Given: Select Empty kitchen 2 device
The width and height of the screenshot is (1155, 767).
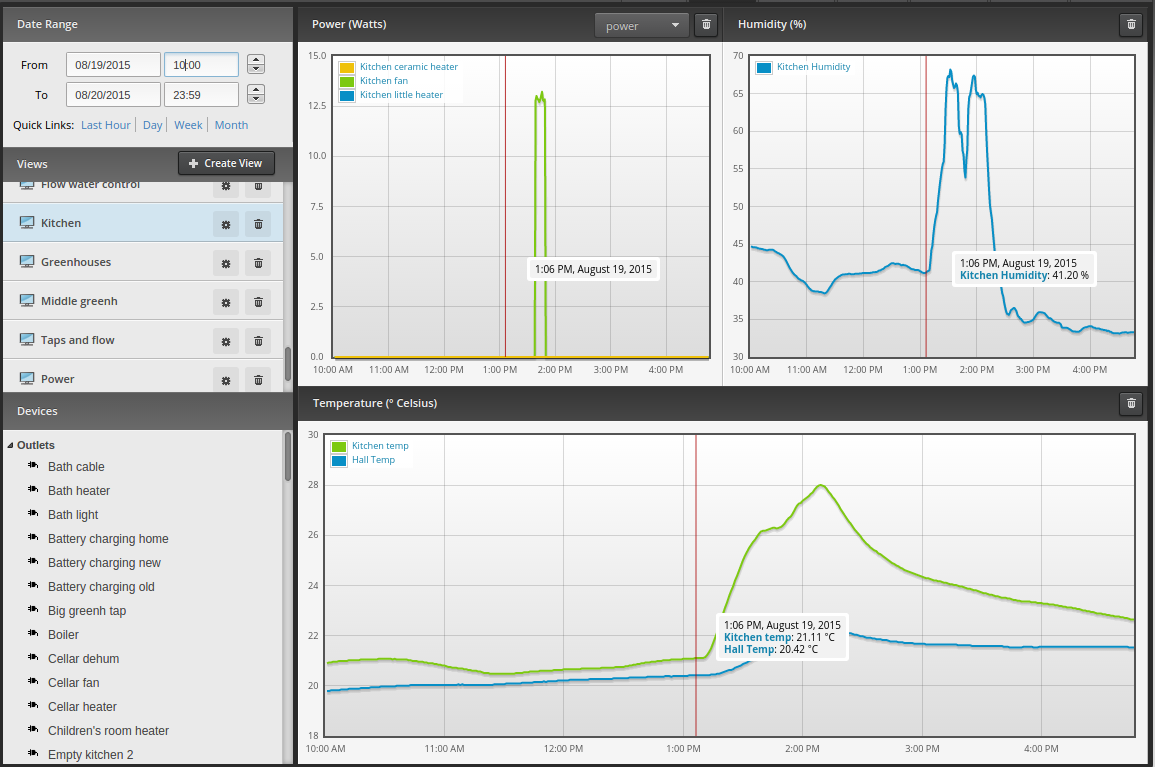Looking at the screenshot, I should pyautogui.click(x=91, y=754).
